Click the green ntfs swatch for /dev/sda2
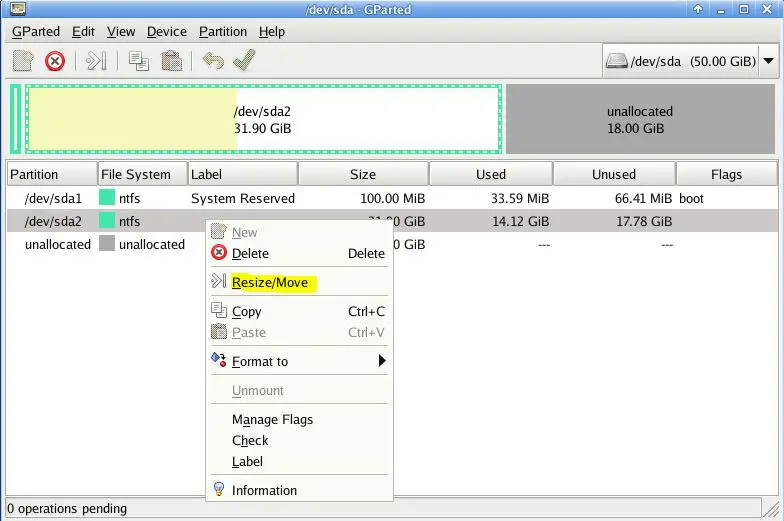Image resolution: width=784 pixels, height=521 pixels. click(107, 220)
